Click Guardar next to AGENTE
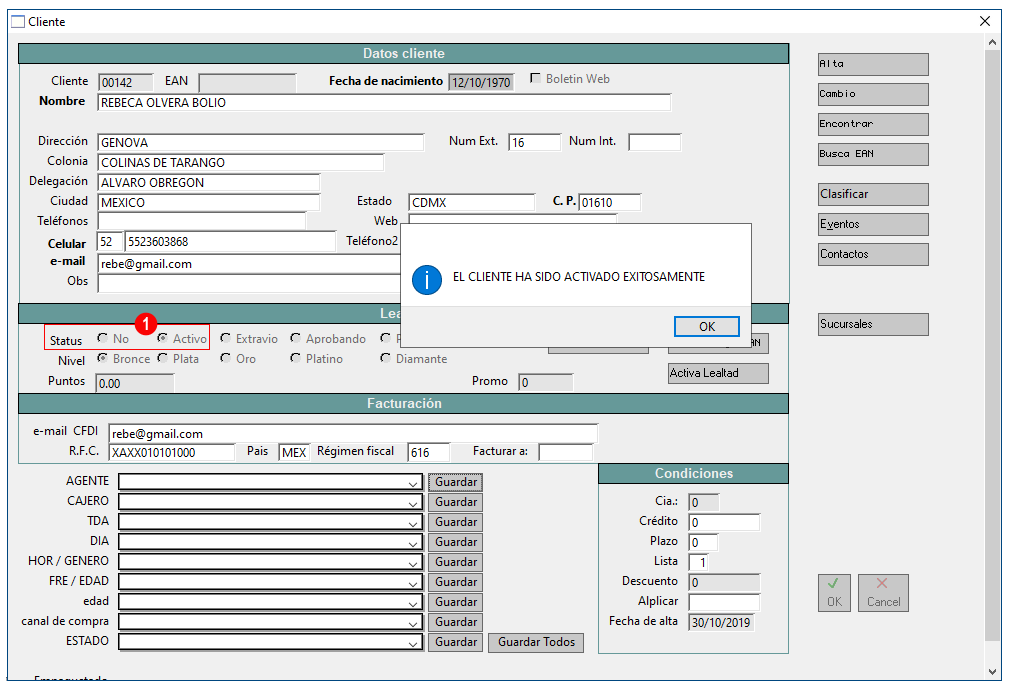1010x689 pixels. [x=455, y=482]
